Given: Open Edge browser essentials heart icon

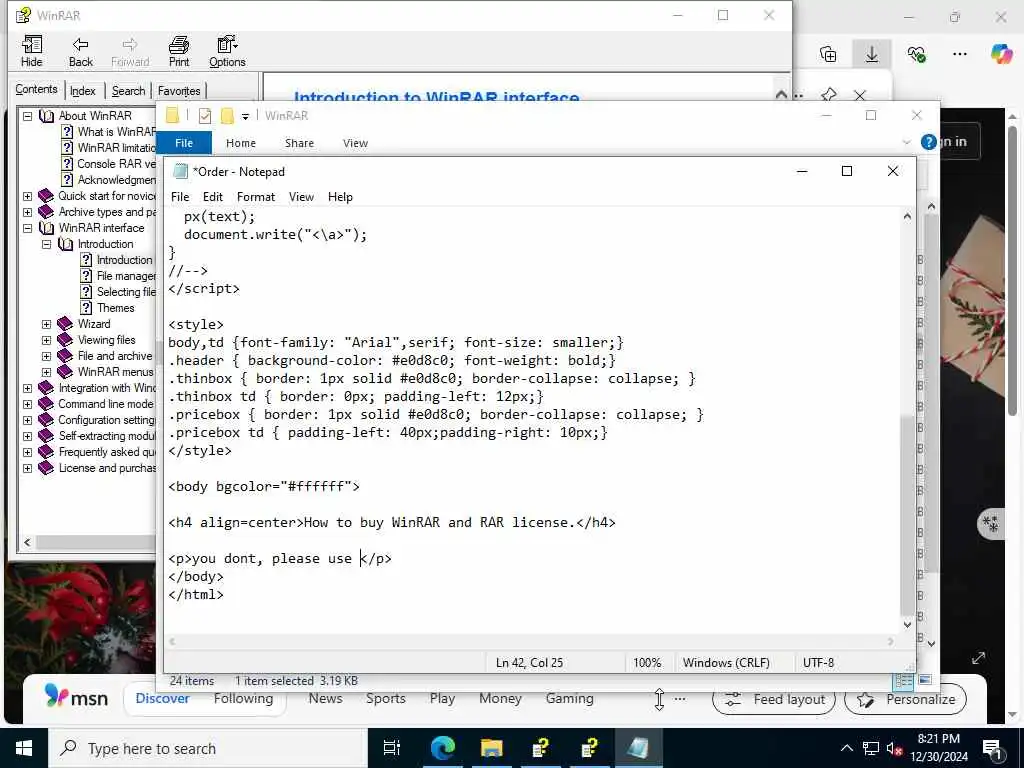Looking at the screenshot, I should pyautogui.click(x=916, y=54).
